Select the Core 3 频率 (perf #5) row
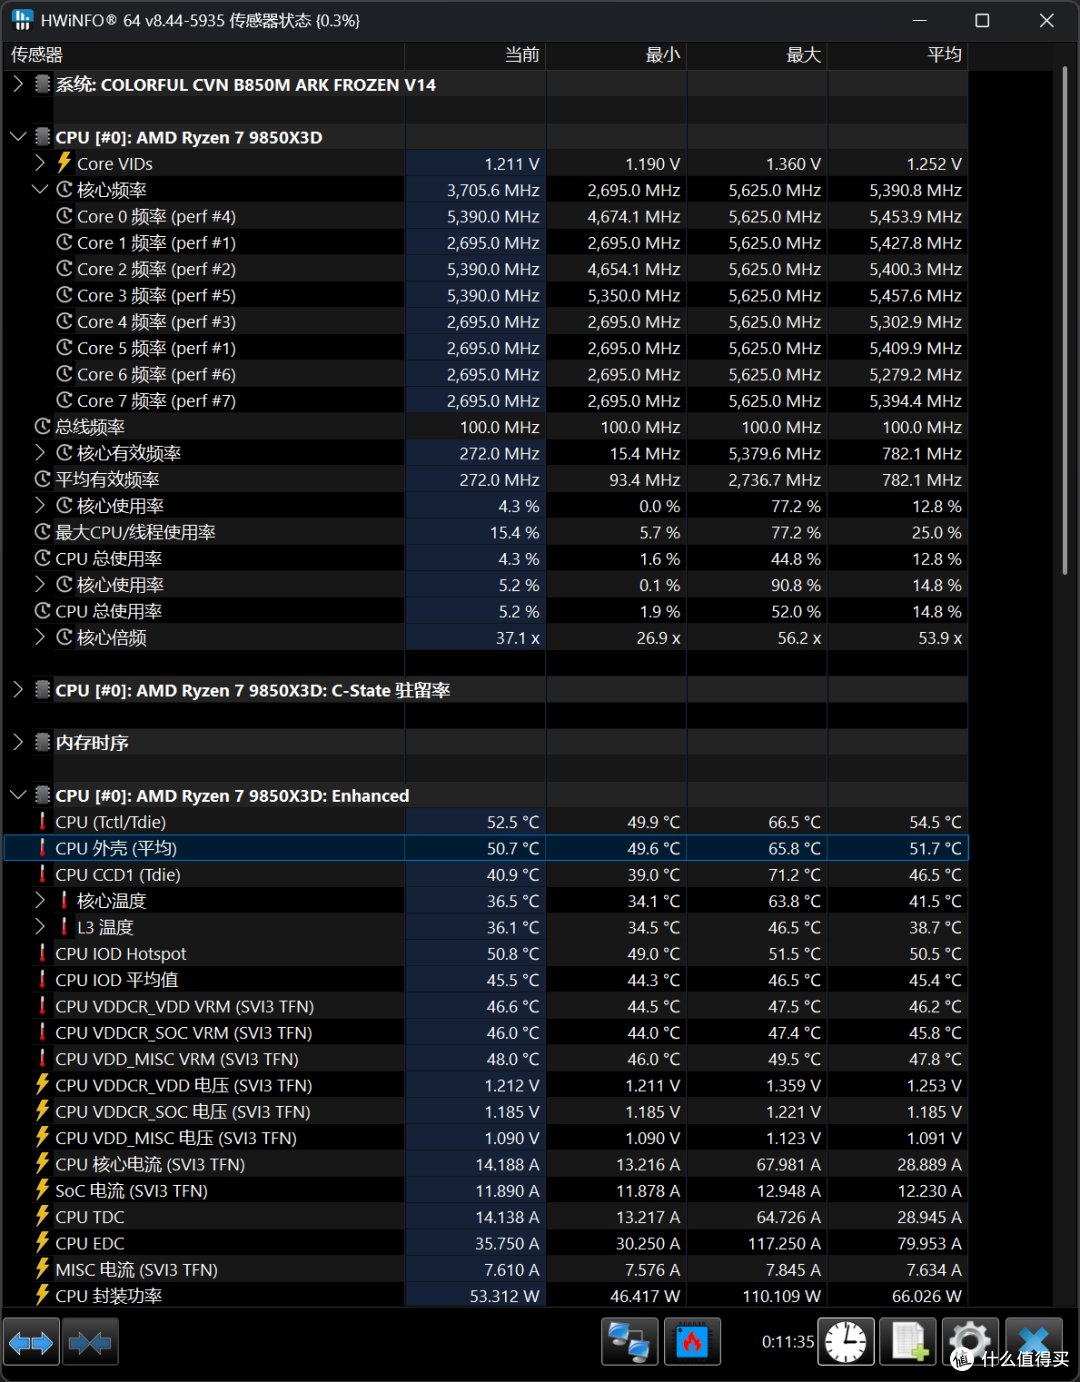Viewport: 1080px width, 1382px height. coord(486,295)
